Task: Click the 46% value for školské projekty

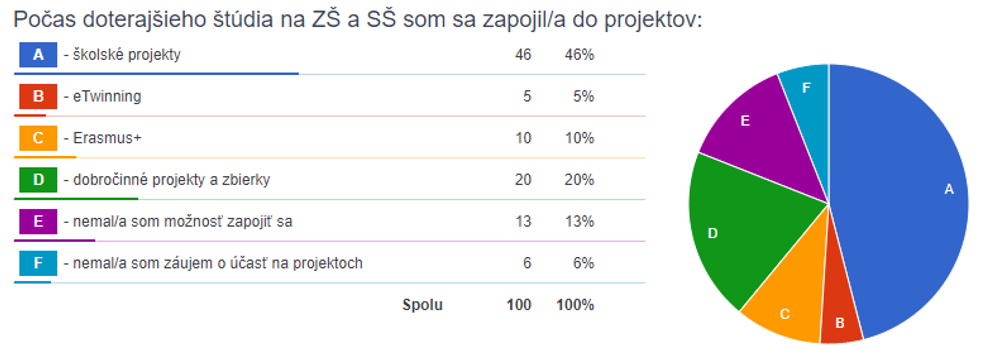Action: tap(579, 55)
